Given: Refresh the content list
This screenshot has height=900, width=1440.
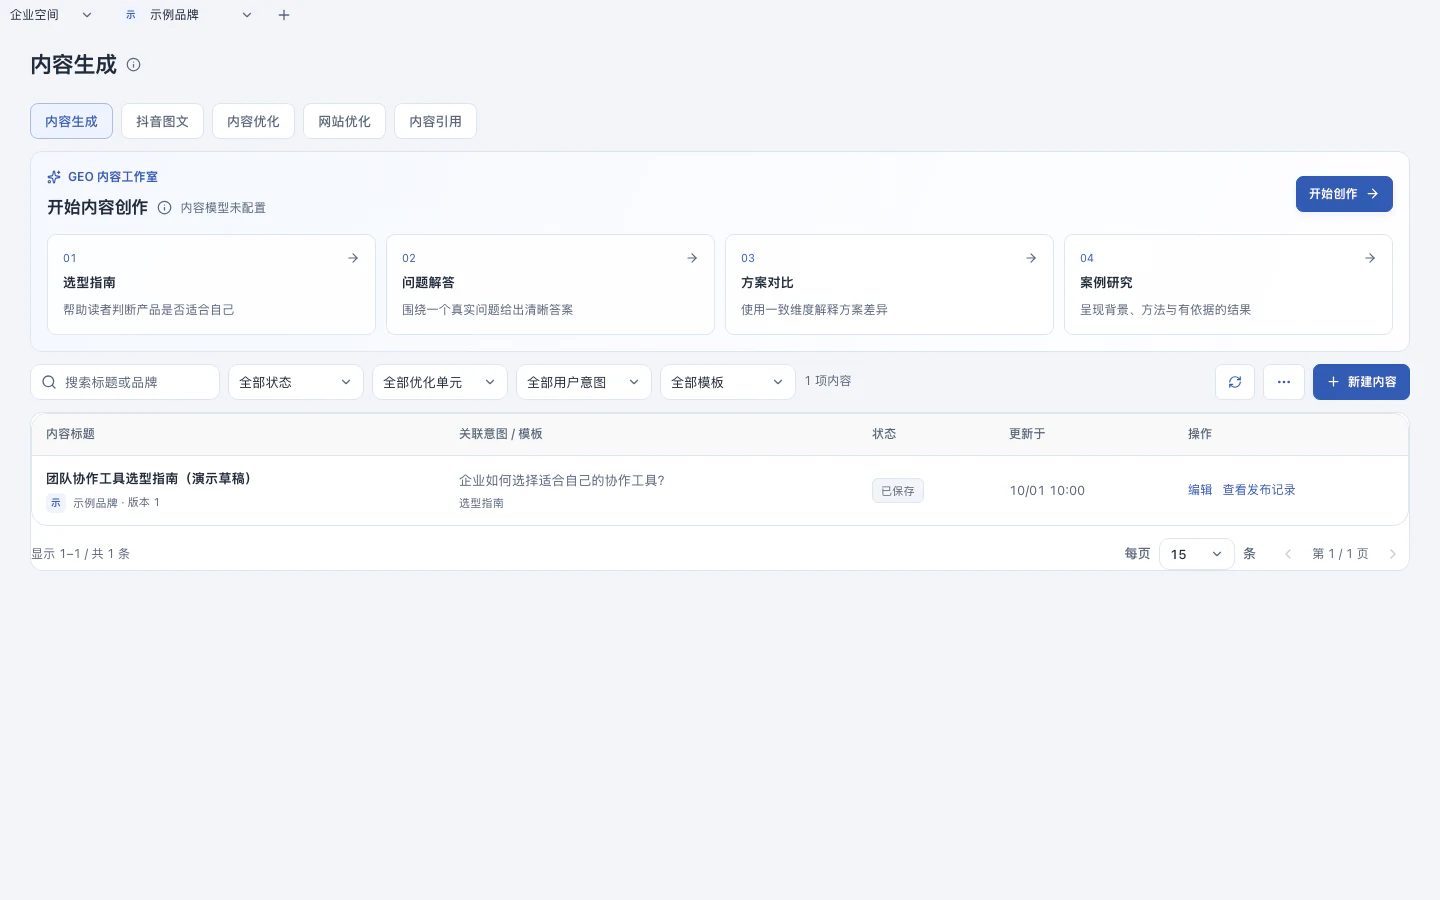Looking at the screenshot, I should (x=1235, y=382).
